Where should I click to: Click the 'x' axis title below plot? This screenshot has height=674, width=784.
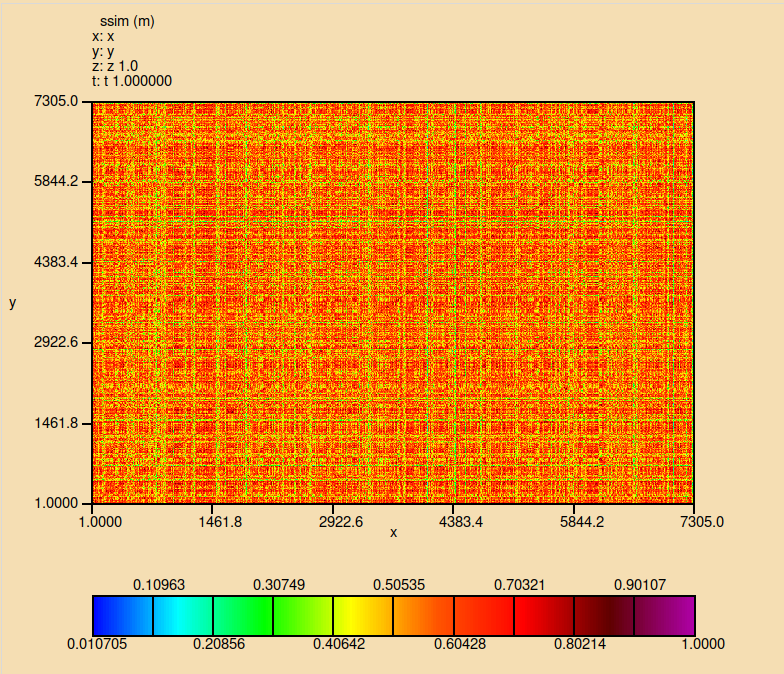pyautogui.click(x=393, y=533)
